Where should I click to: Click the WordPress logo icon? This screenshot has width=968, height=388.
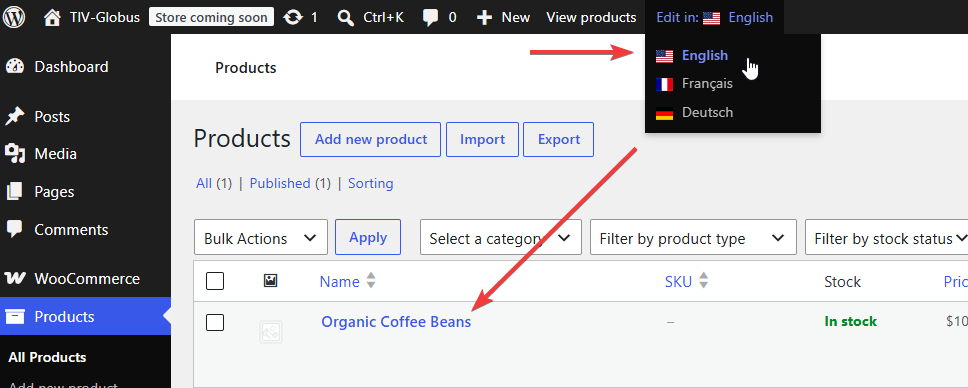tap(14, 17)
